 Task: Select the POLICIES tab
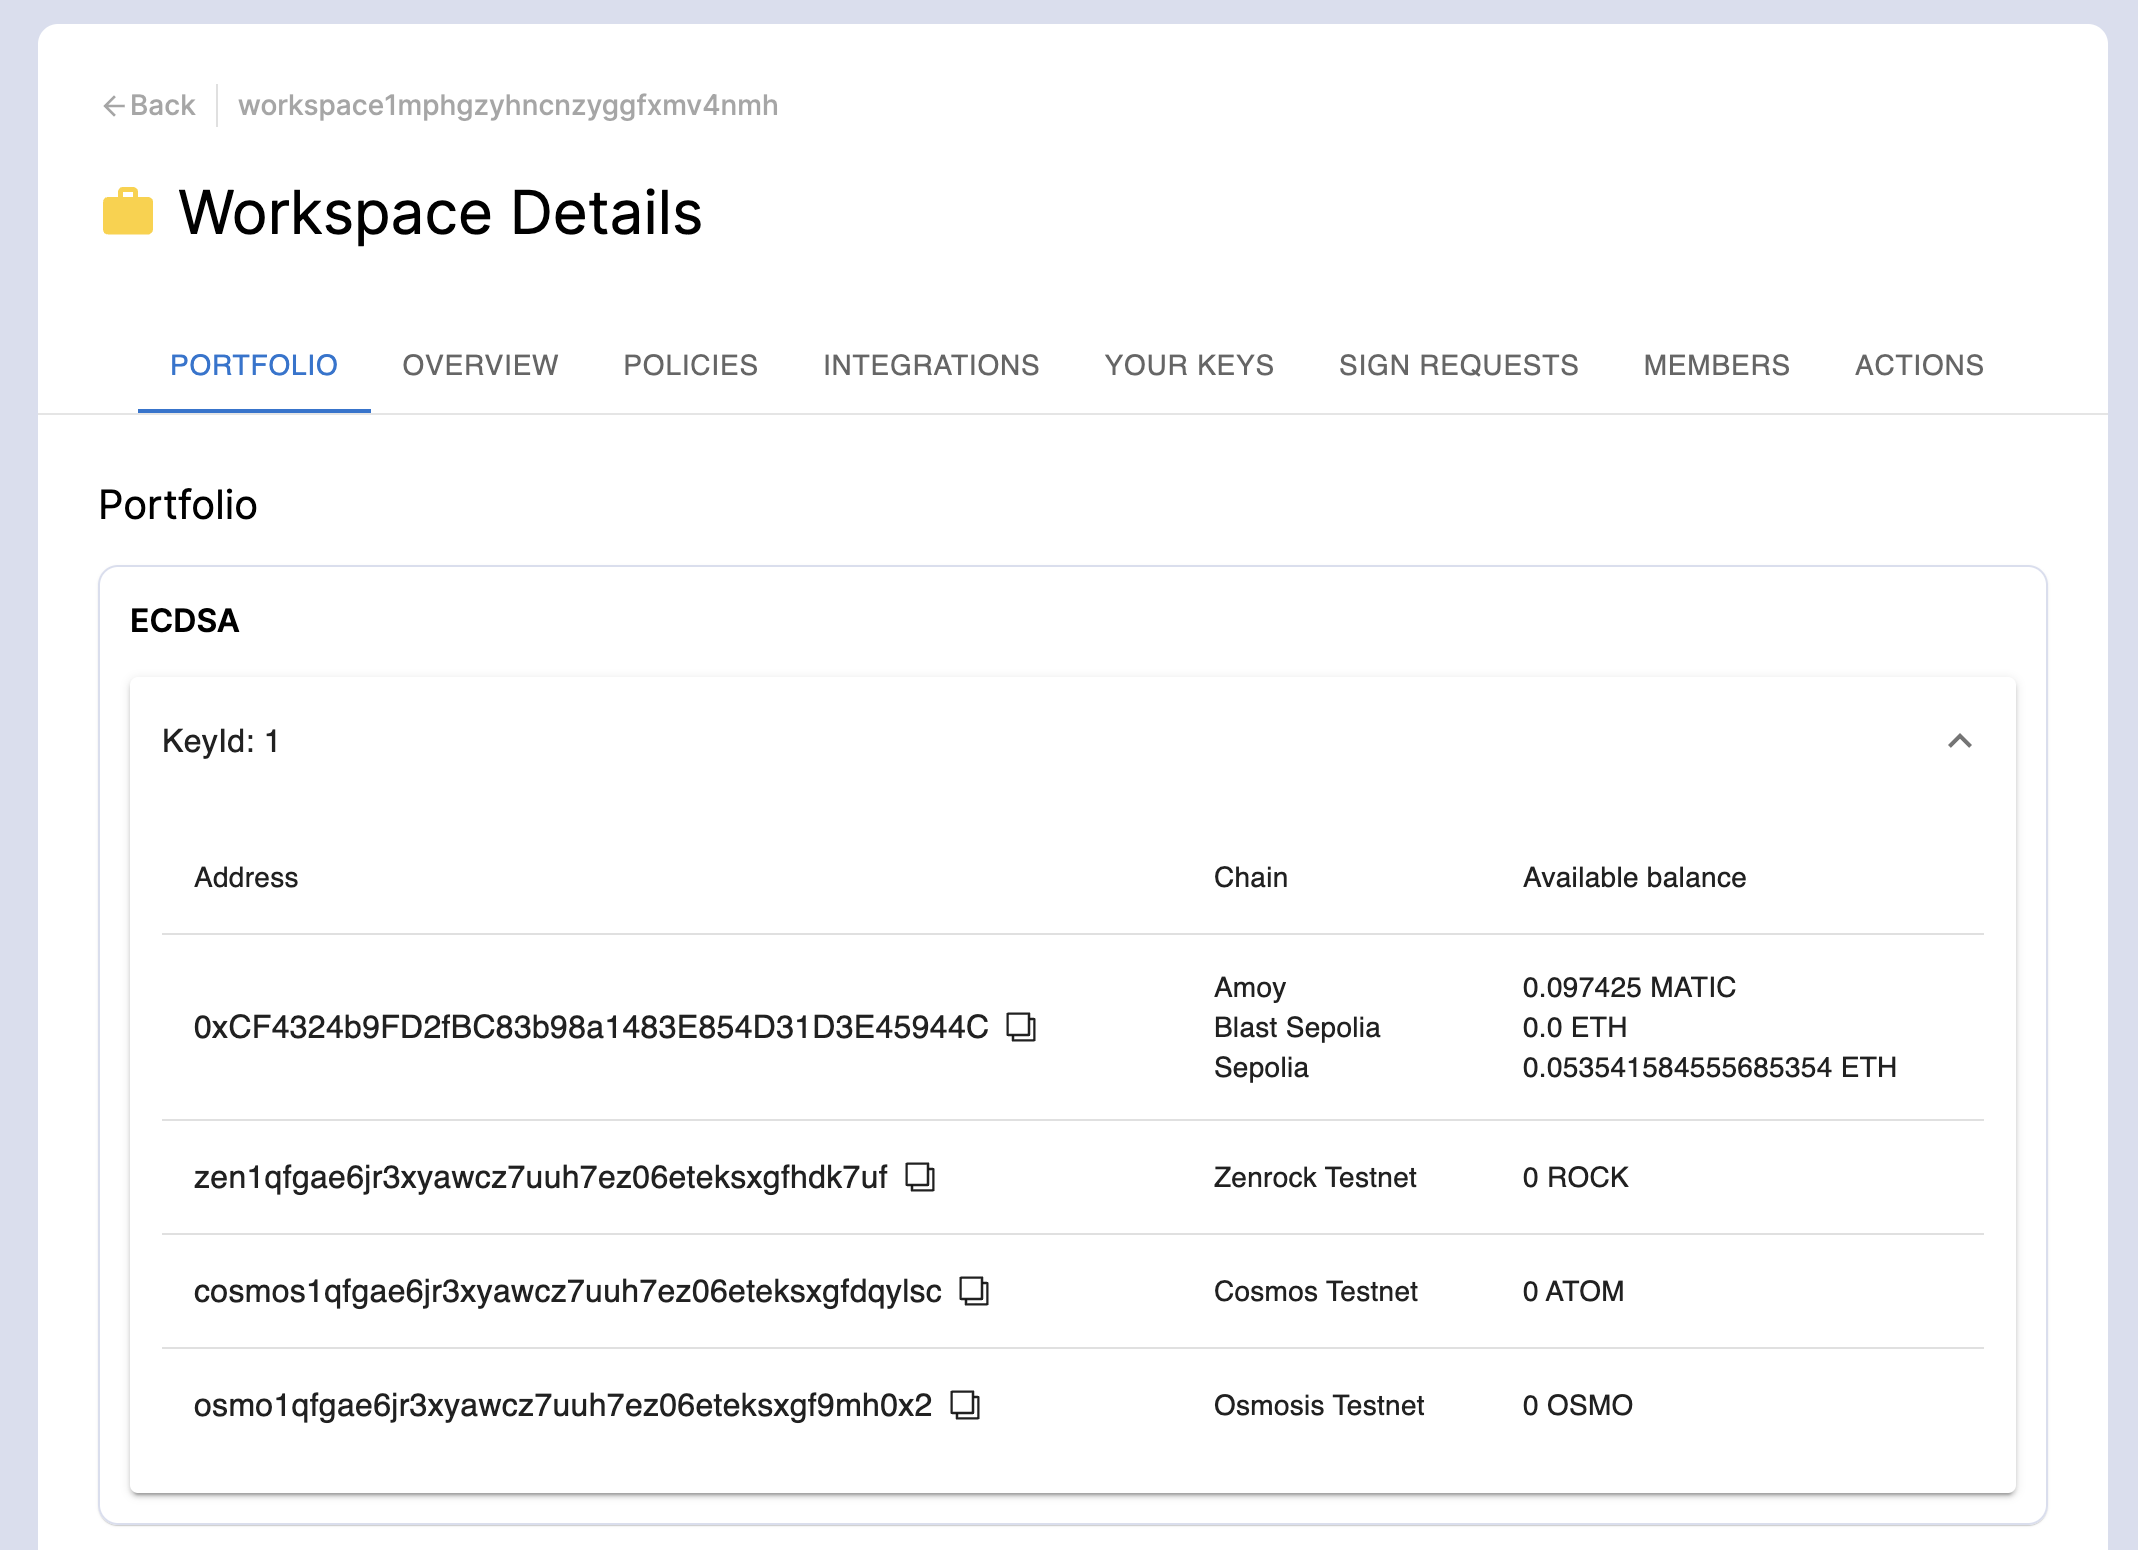tap(691, 365)
